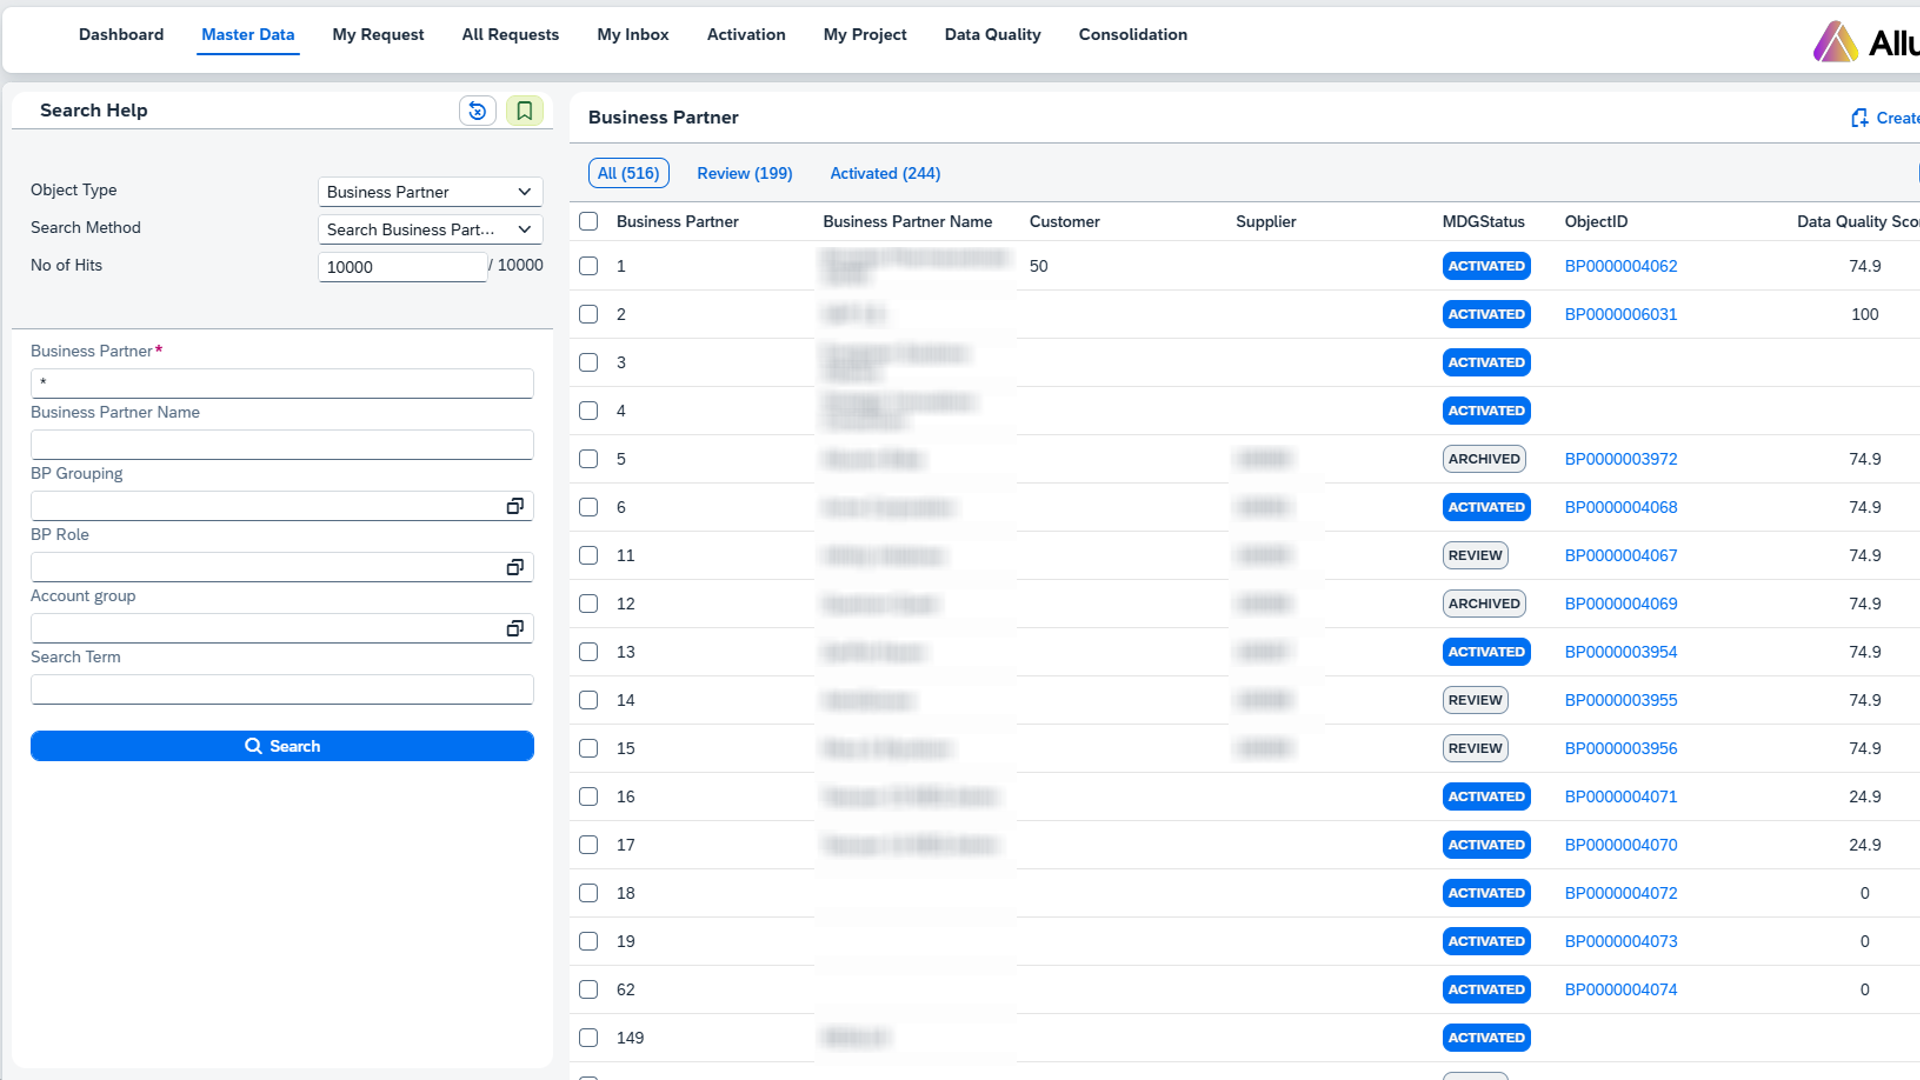Viewport: 1920px width, 1080px height.
Task: Check the row for Business Partner 5
Action: tap(589, 459)
